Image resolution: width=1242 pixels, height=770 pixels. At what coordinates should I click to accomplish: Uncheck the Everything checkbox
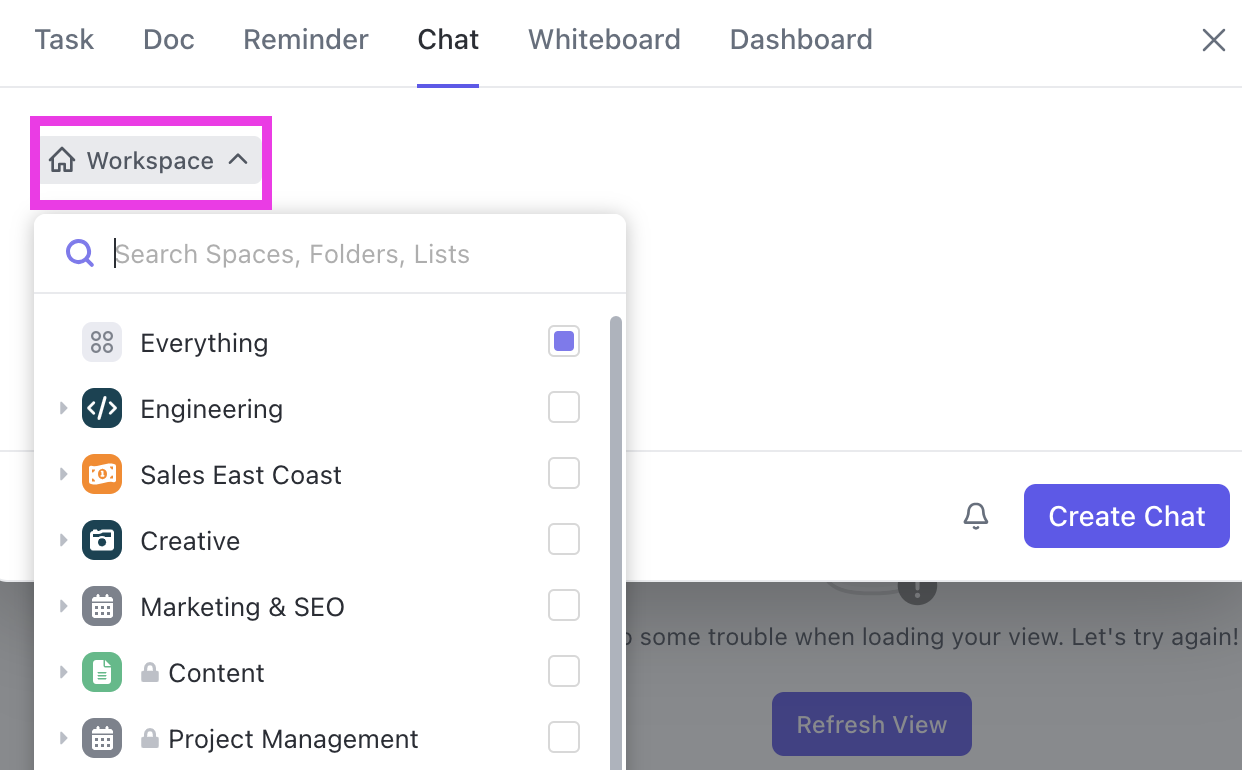click(564, 342)
